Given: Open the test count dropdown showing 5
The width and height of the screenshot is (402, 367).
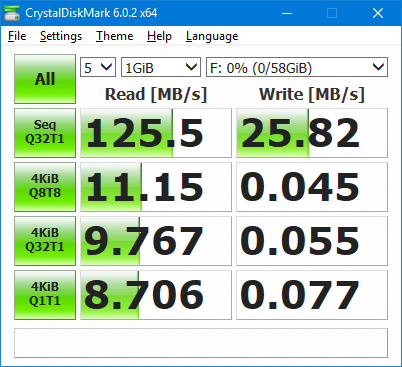Looking at the screenshot, I should click(x=98, y=67).
